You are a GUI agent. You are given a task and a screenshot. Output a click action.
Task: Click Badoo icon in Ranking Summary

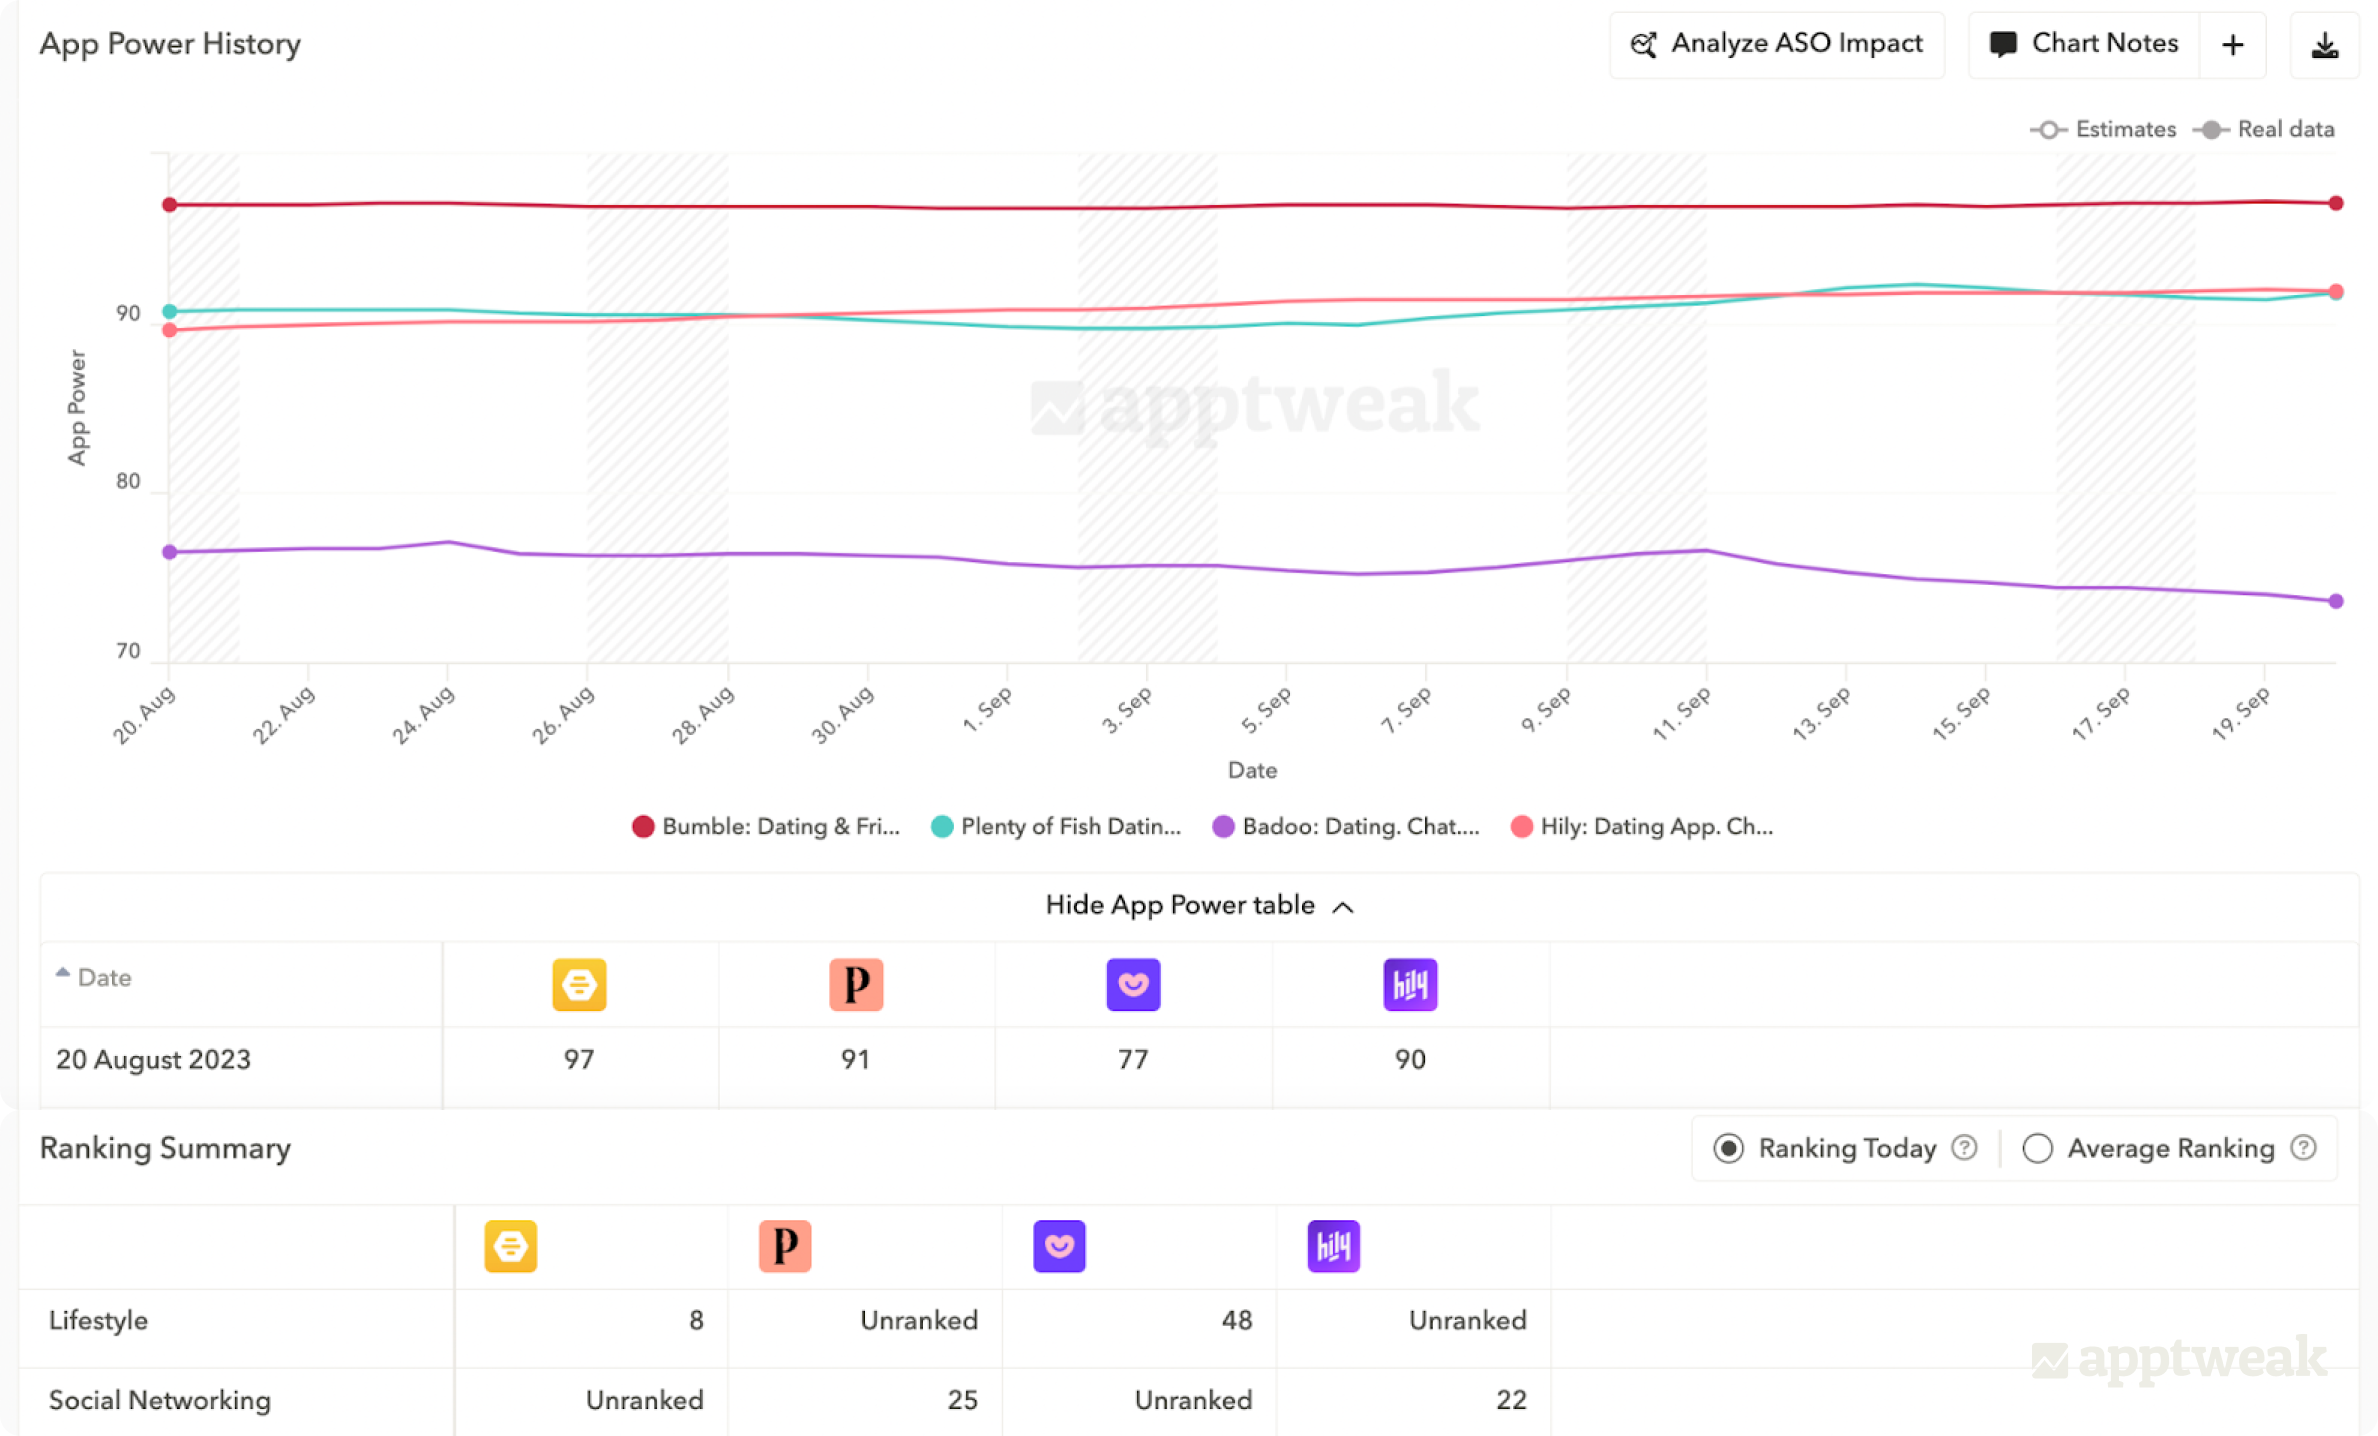point(1059,1246)
